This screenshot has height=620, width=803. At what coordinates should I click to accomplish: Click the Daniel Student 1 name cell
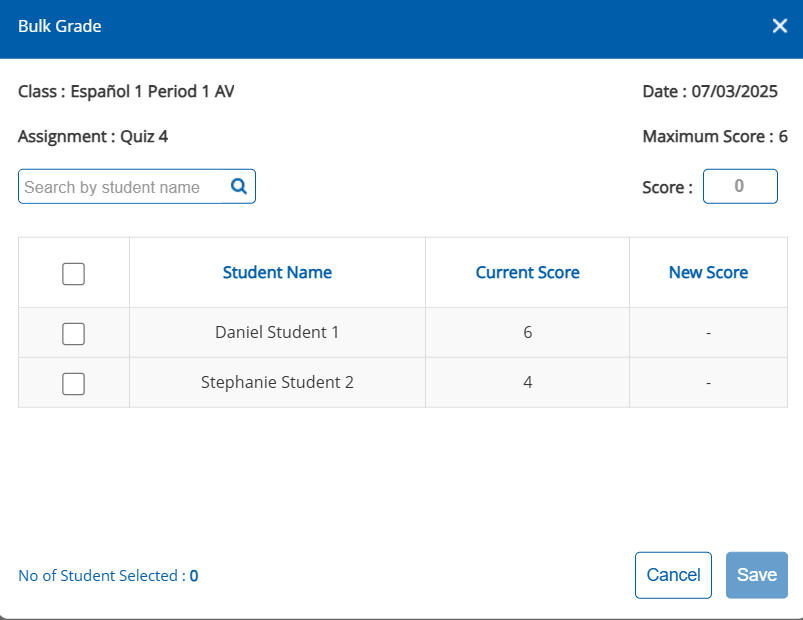277,333
